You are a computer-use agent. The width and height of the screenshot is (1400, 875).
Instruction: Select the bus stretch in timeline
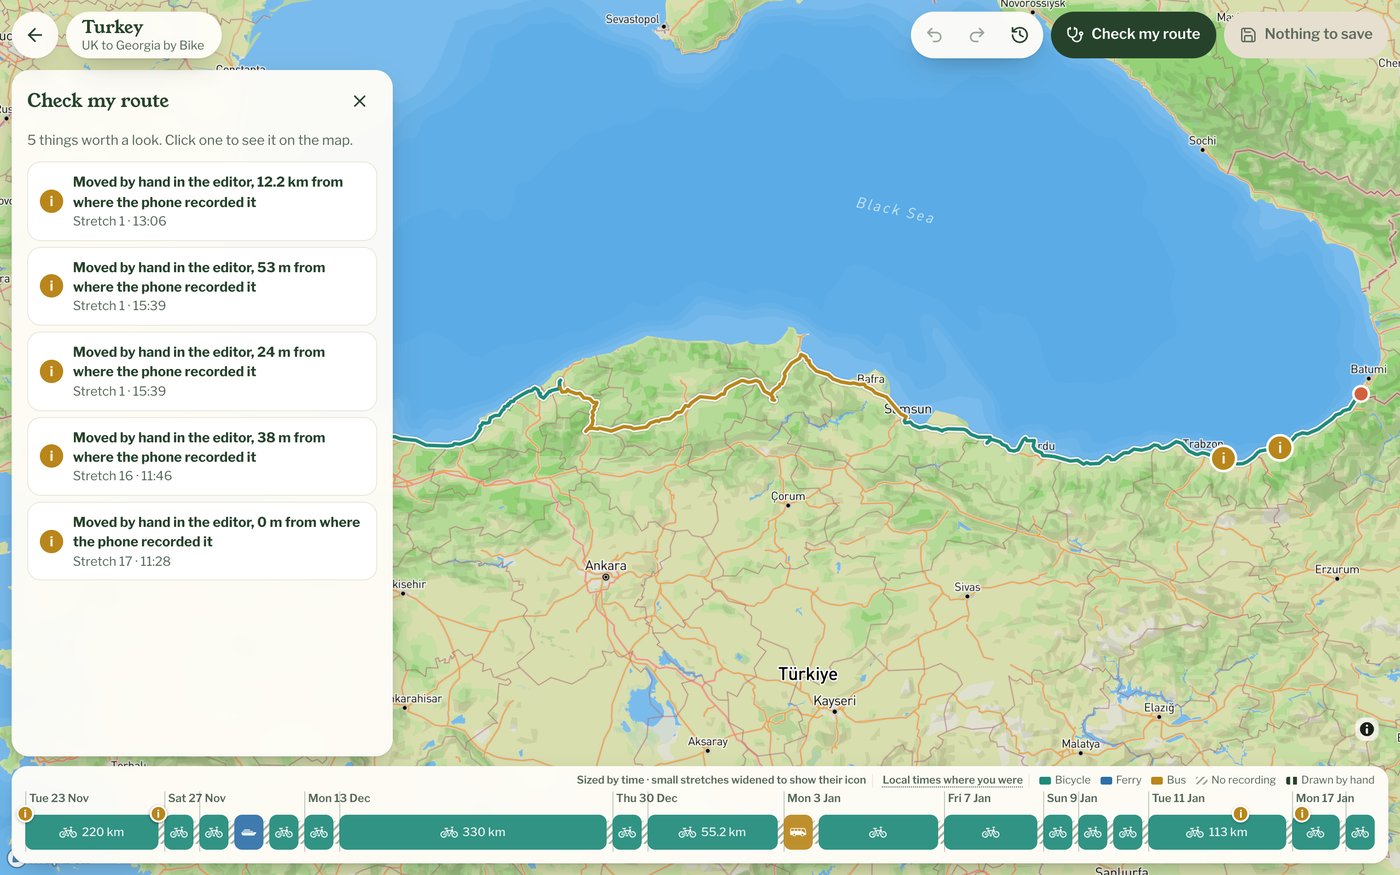798,832
